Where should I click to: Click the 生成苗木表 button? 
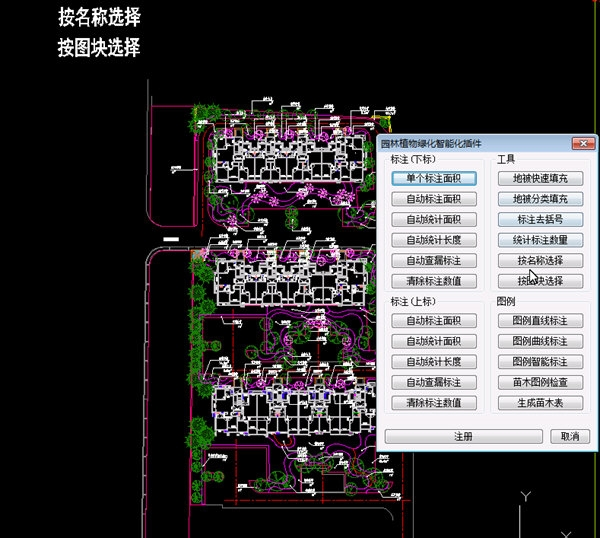(x=539, y=403)
